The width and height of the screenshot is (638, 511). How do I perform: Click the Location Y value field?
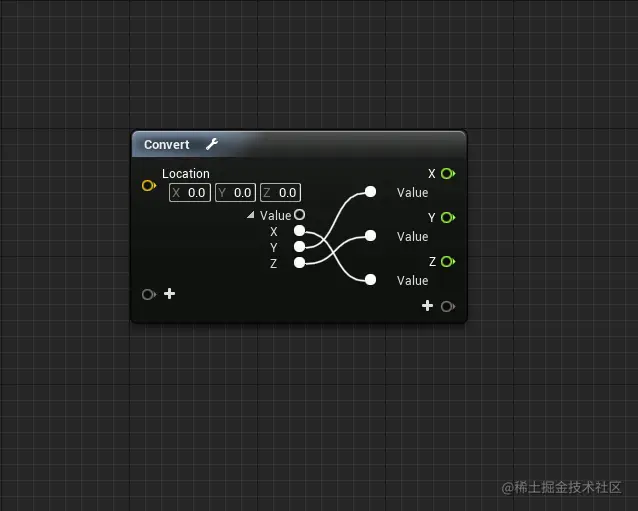[x=235, y=192]
